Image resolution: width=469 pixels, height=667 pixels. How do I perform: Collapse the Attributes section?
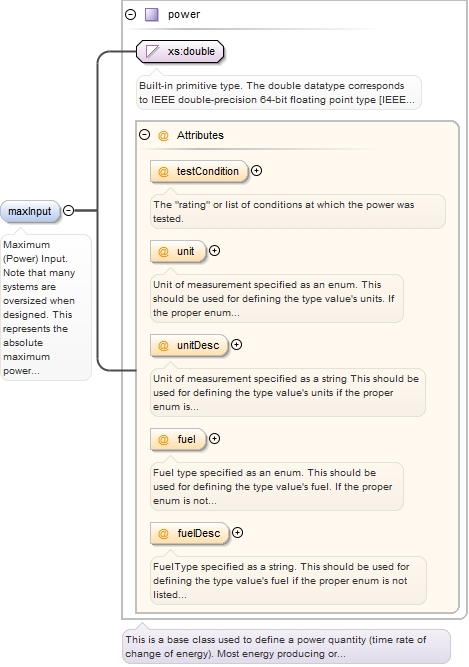145,135
